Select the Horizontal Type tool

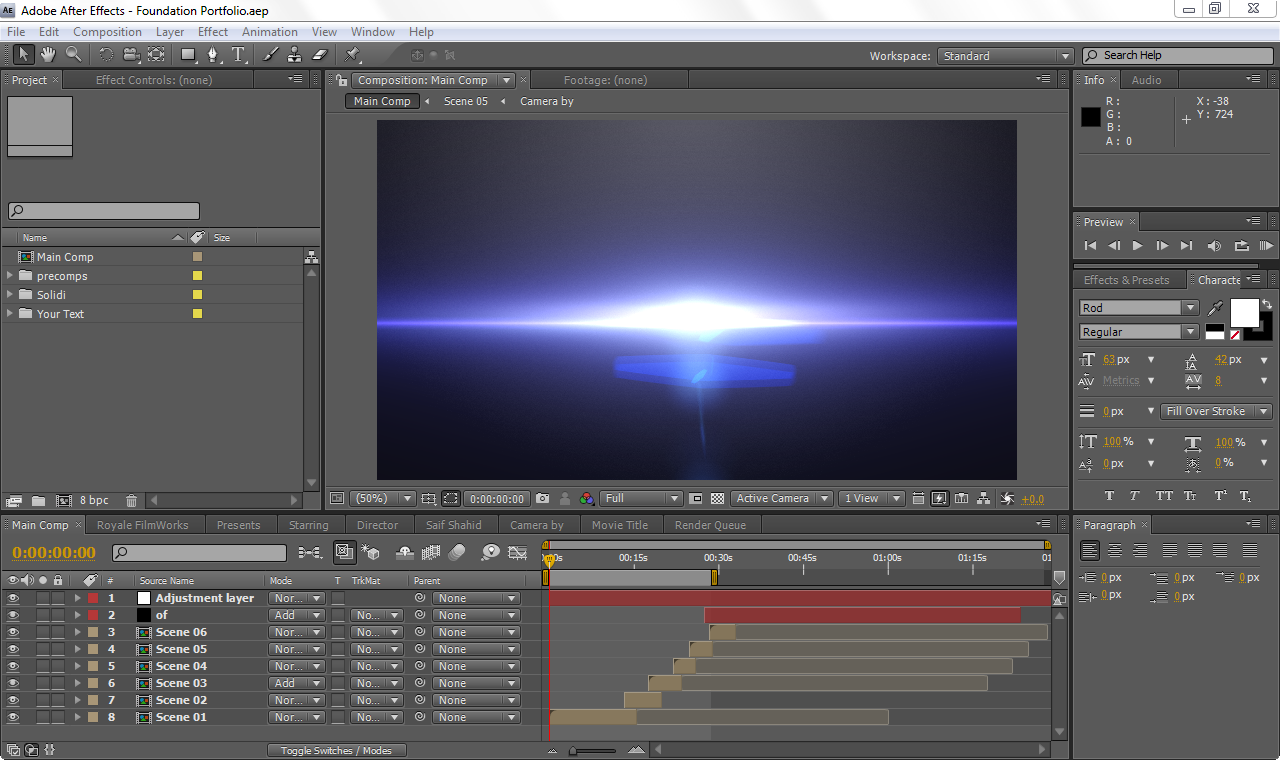click(238, 55)
